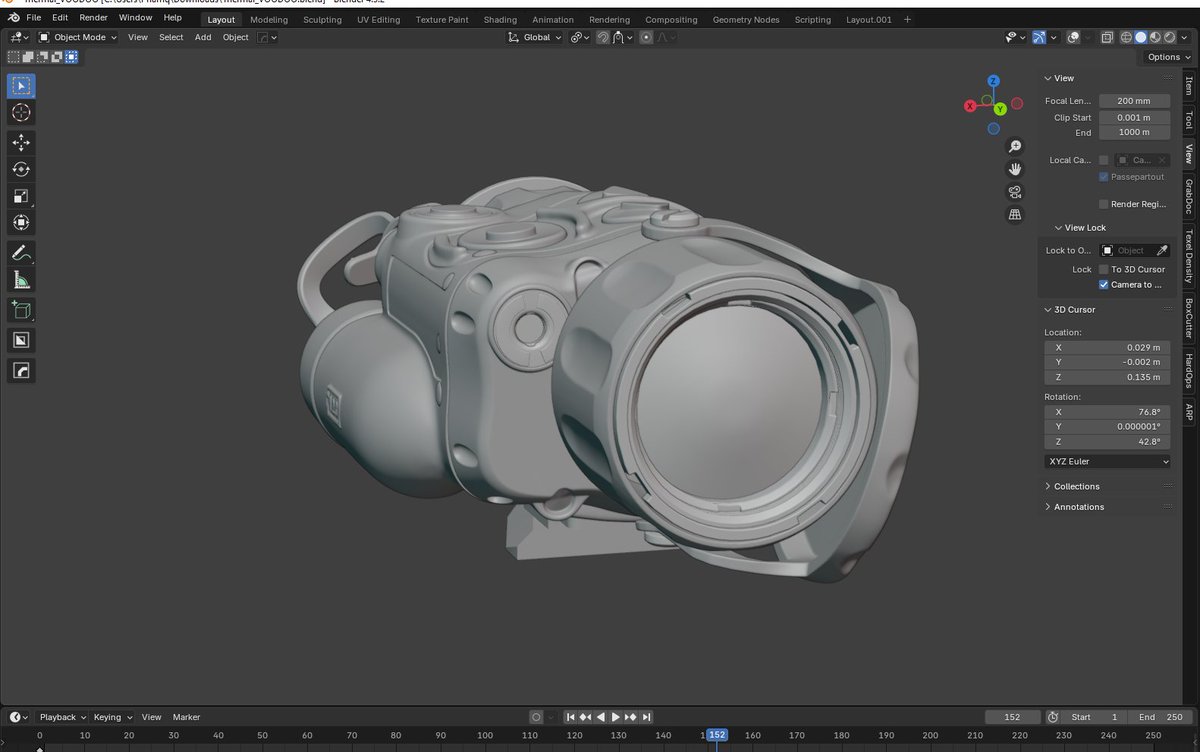Open the XYZ Euler rotation mode dropdown

pyautogui.click(x=1107, y=461)
